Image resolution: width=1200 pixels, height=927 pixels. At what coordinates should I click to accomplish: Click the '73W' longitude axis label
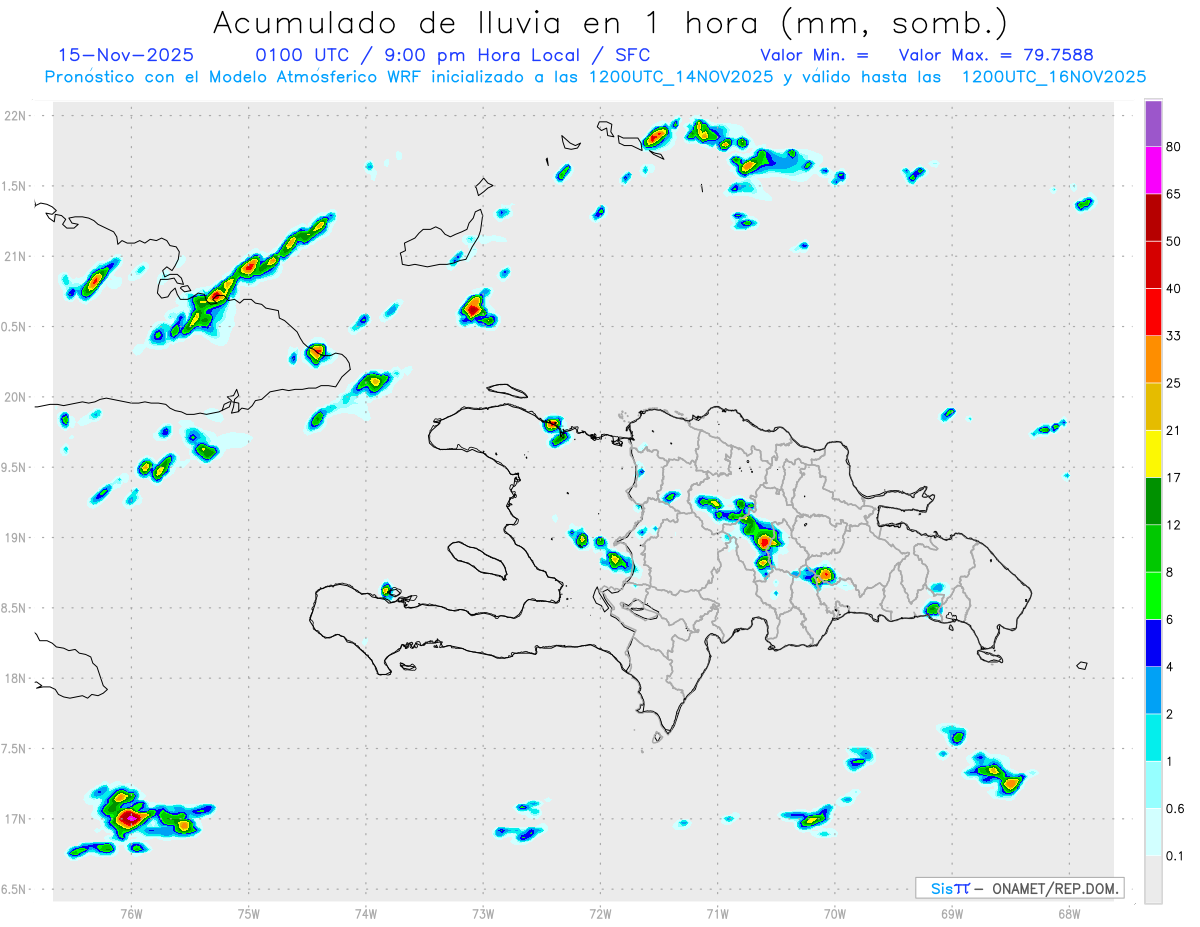tap(483, 913)
